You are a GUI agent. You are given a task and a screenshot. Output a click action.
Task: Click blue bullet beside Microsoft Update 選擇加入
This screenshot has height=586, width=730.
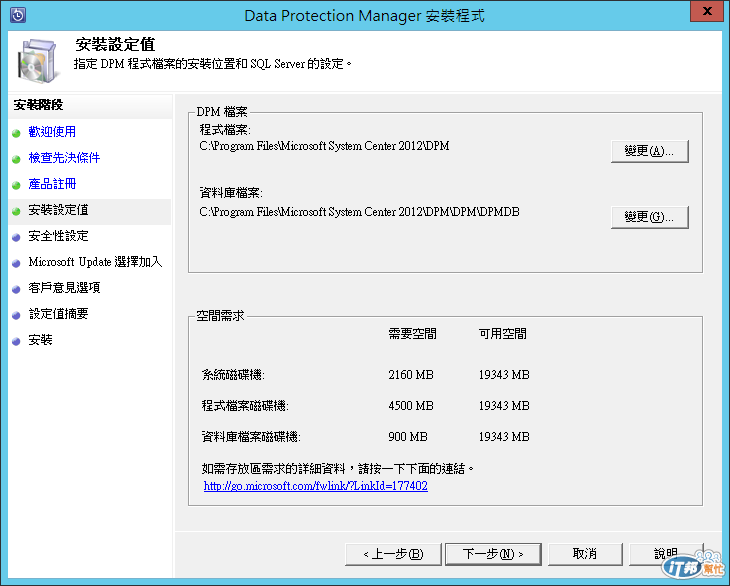tap(16, 263)
